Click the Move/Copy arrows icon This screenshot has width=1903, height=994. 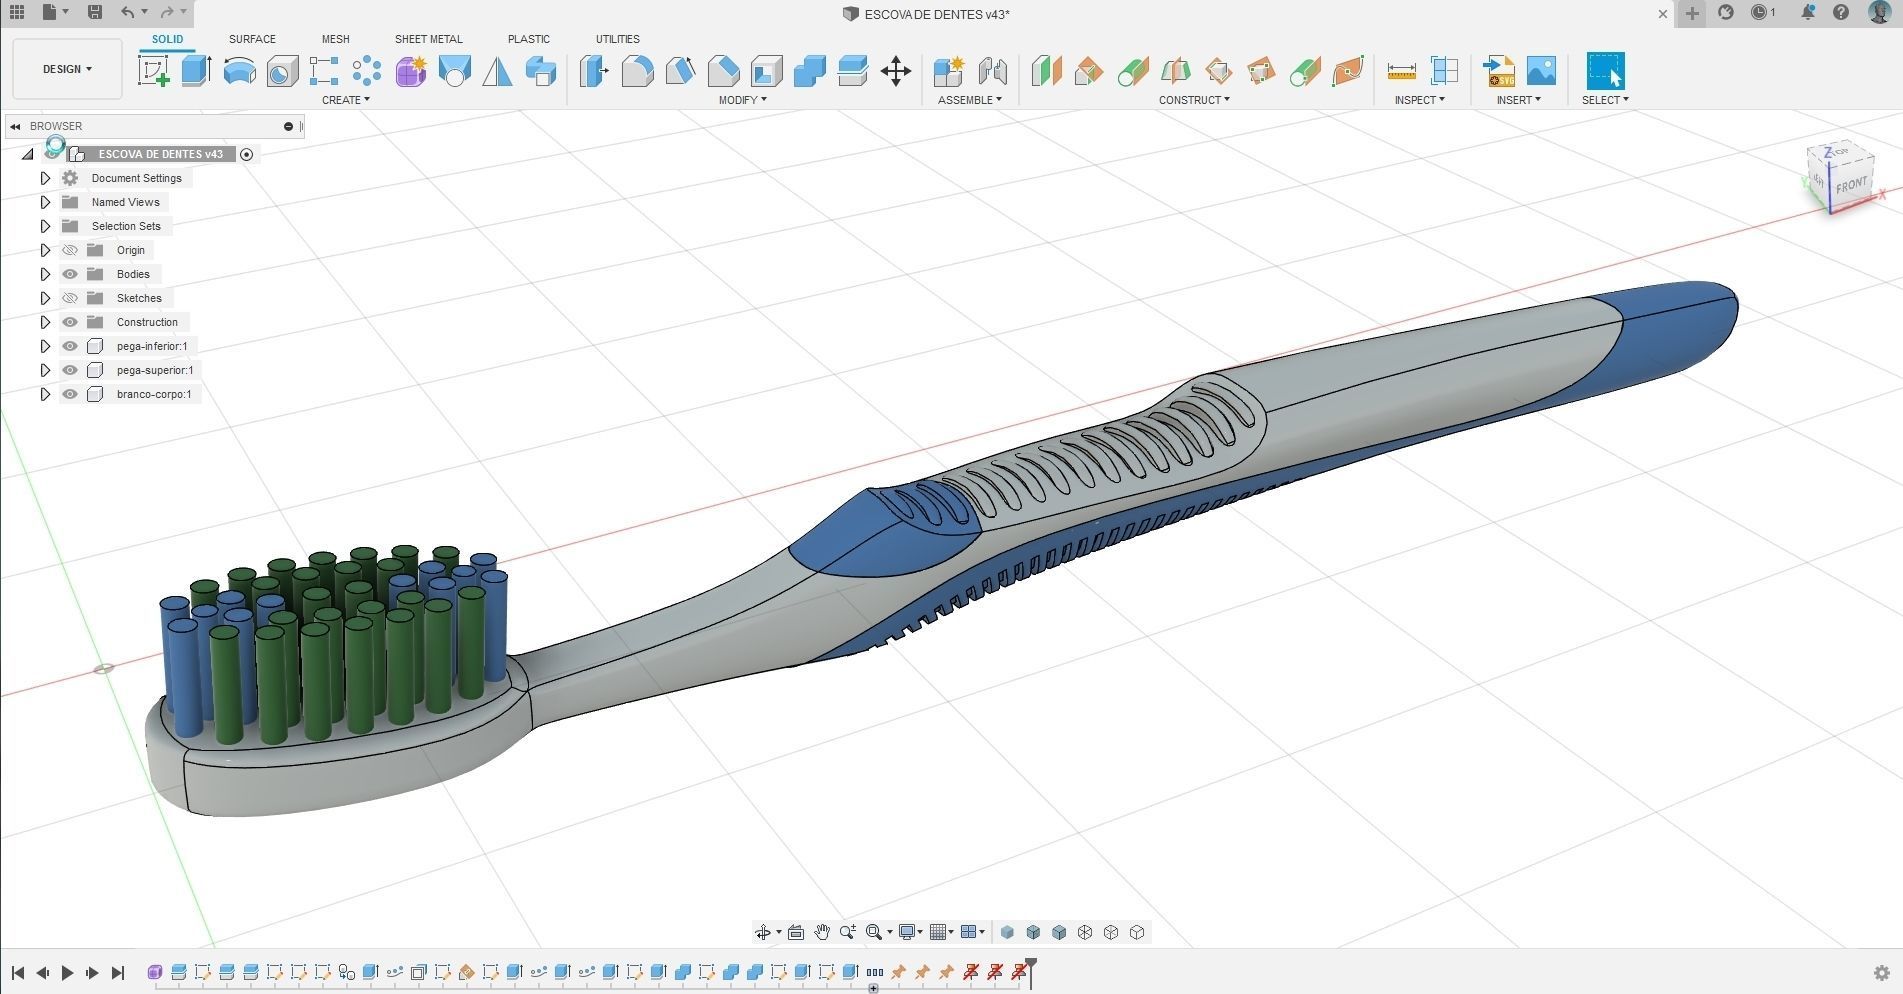coord(895,71)
